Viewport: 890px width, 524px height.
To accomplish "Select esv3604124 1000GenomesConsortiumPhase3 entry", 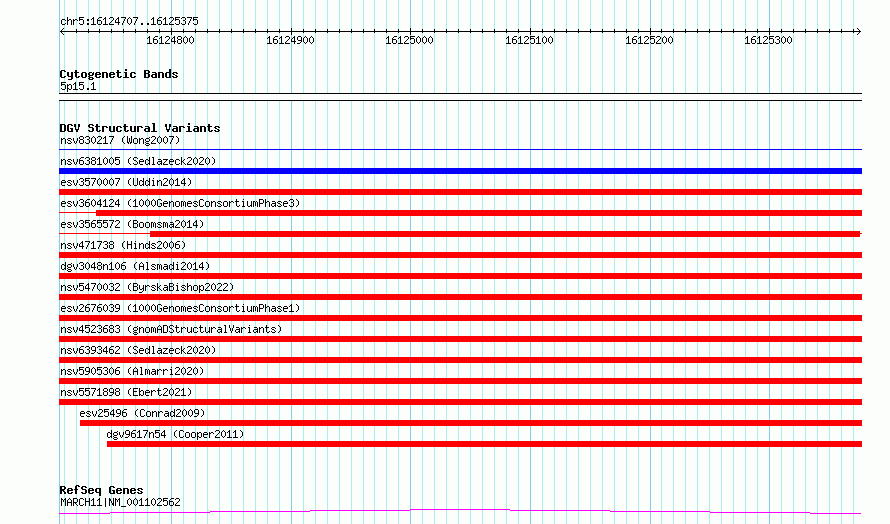I will (180, 203).
